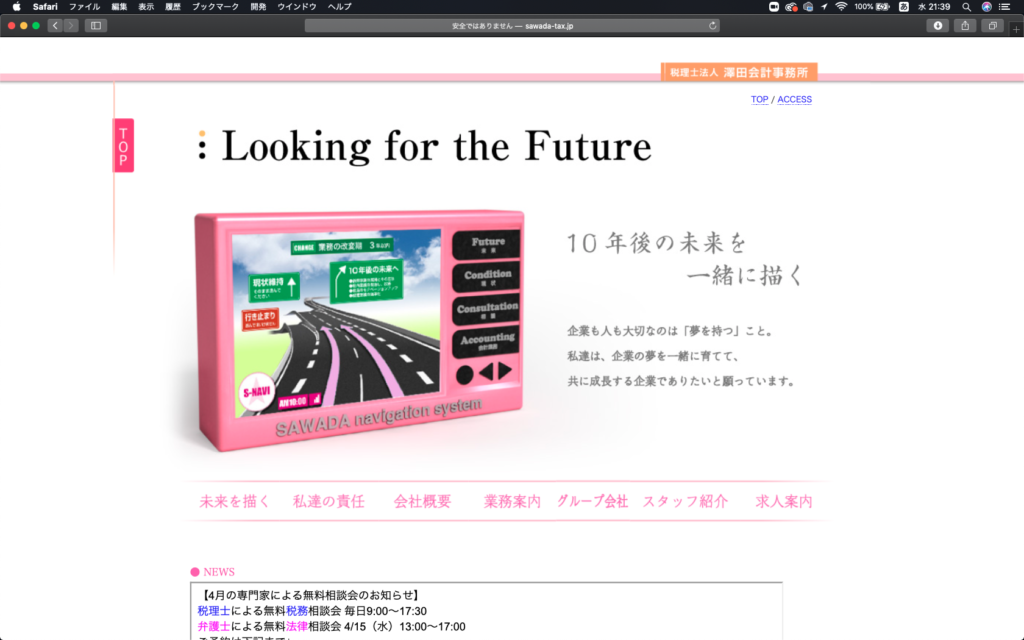Open the Safari app menu

click(x=45, y=7)
